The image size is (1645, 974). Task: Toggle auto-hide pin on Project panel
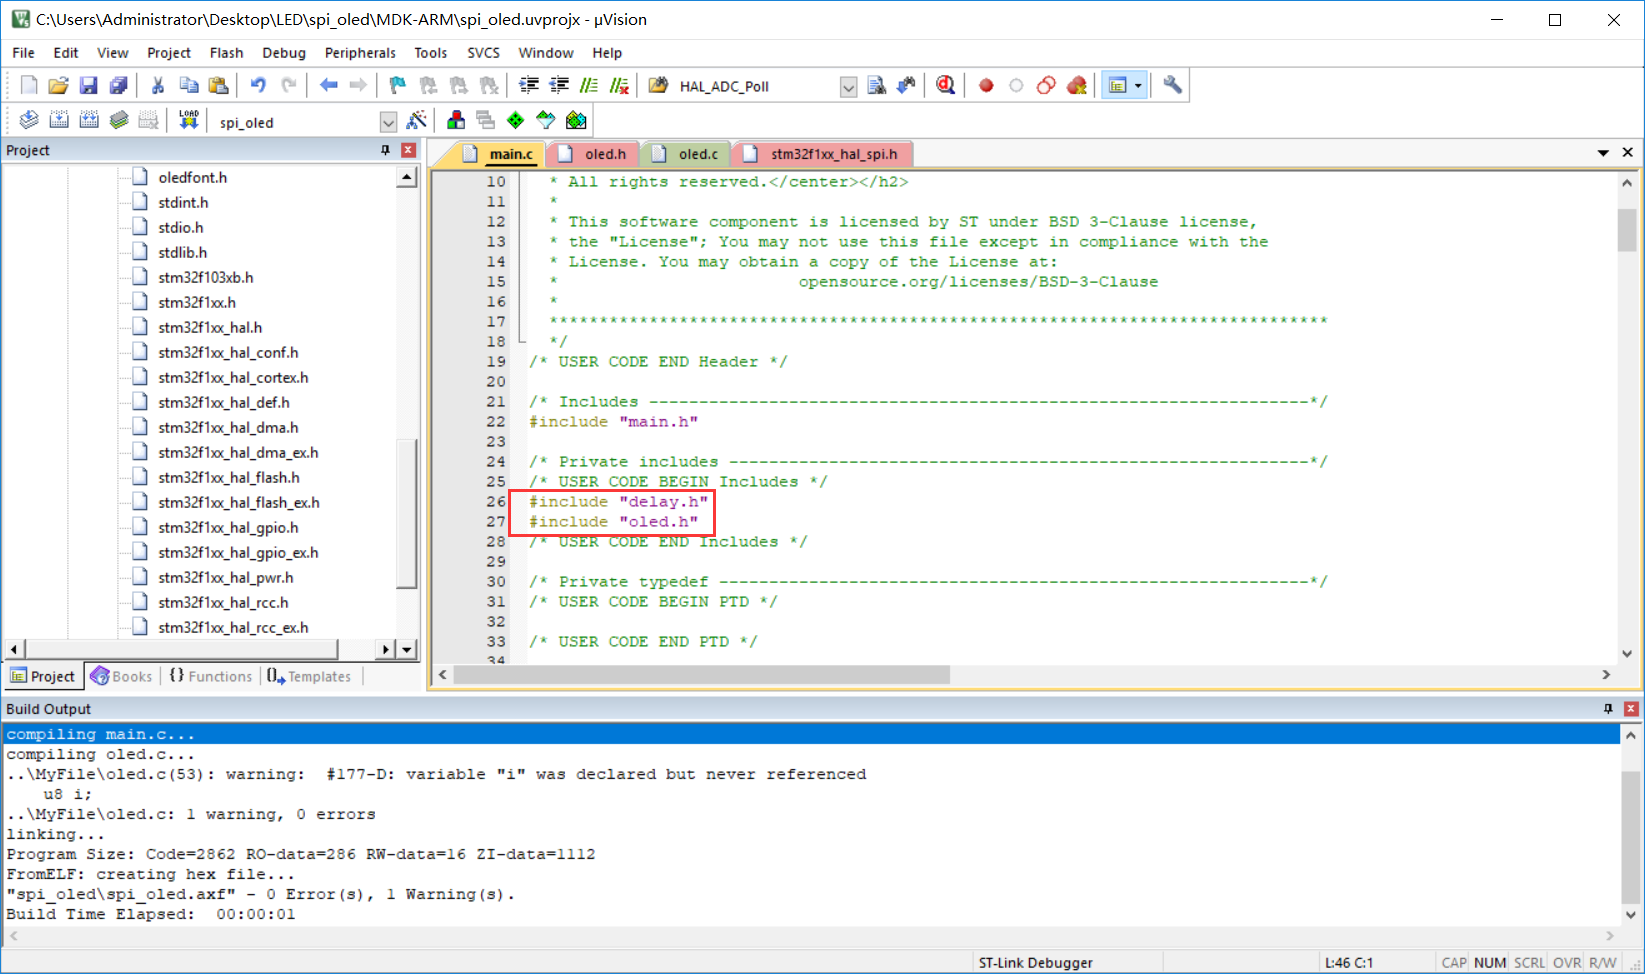click(386, 150)
